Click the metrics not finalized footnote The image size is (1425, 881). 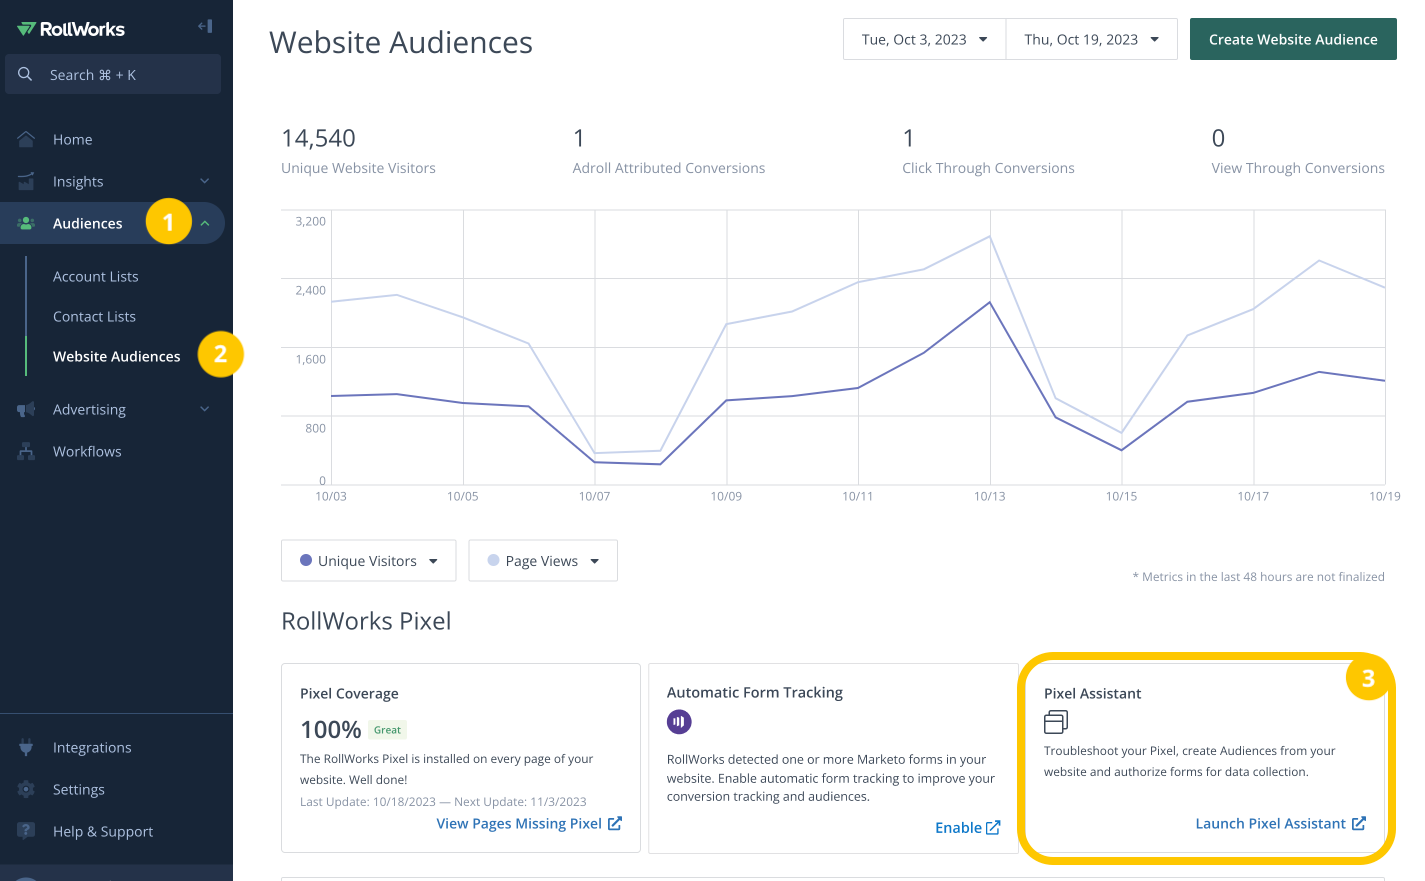pyautogui.click(x=1258, y=577)
